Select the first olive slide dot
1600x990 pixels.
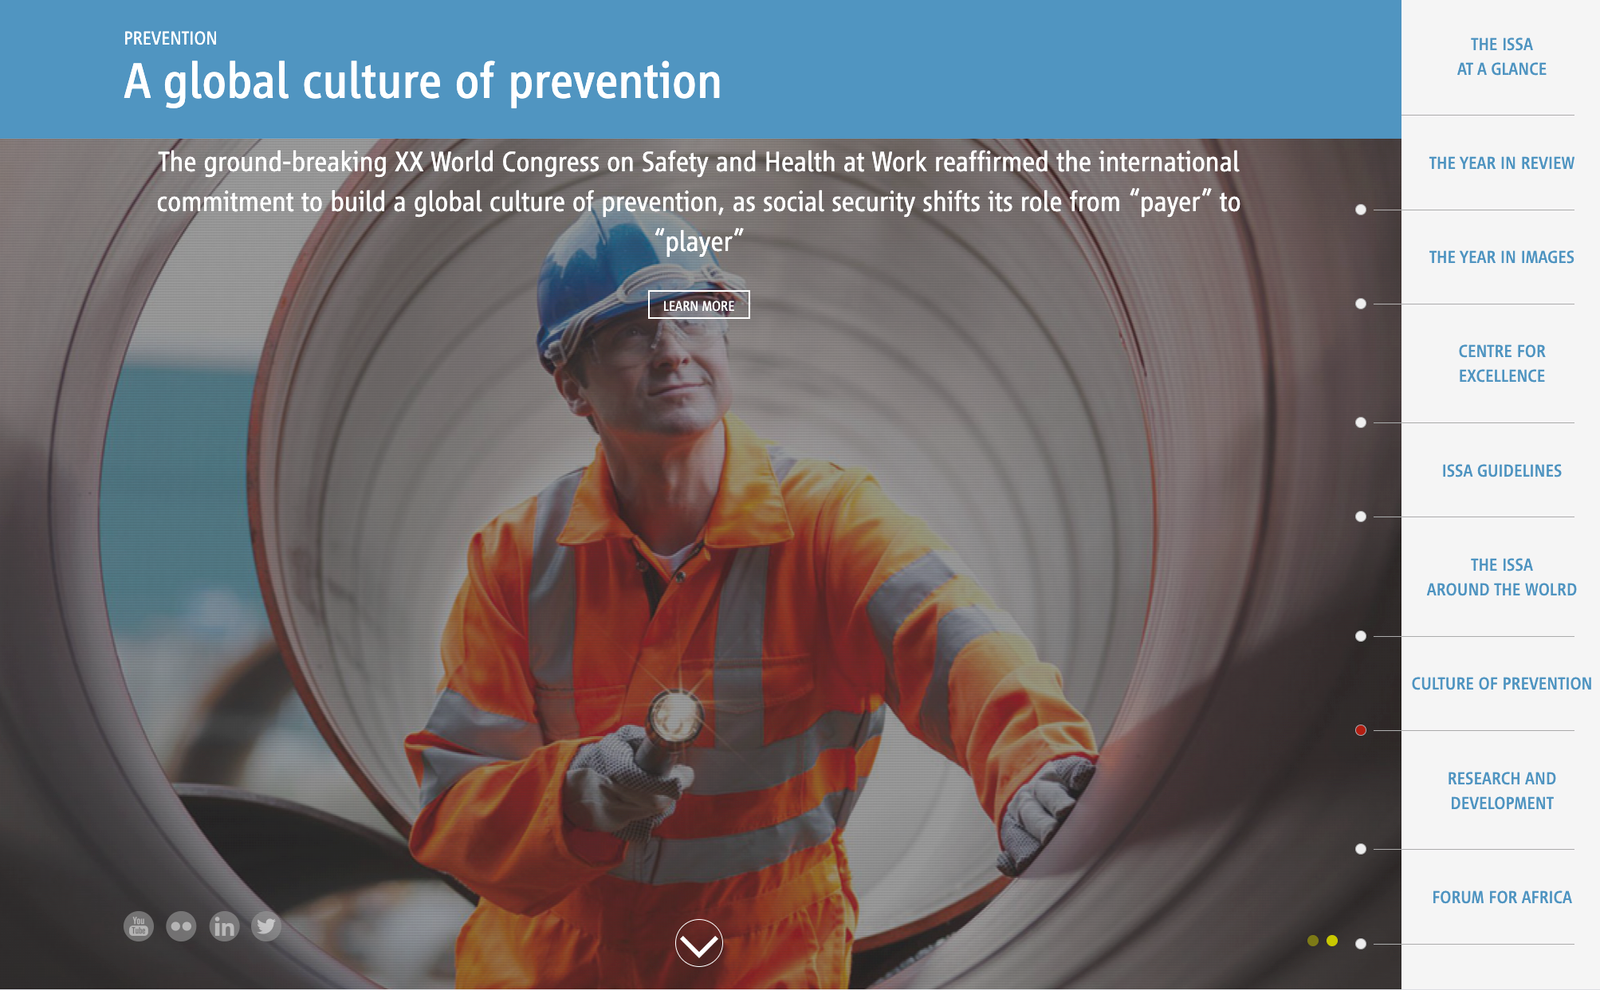coord(1313,941)
